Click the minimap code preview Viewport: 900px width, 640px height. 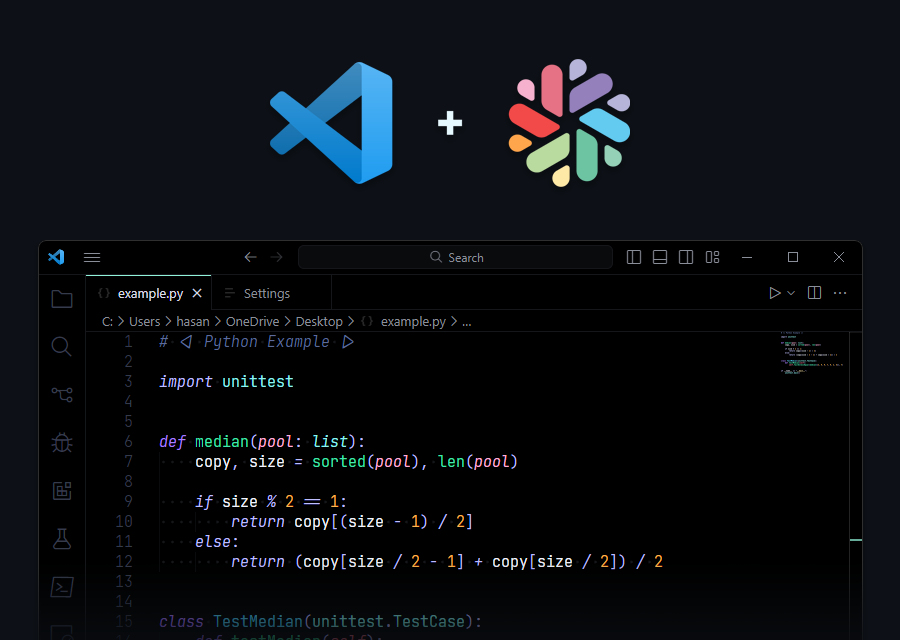(x=812, y=352)
